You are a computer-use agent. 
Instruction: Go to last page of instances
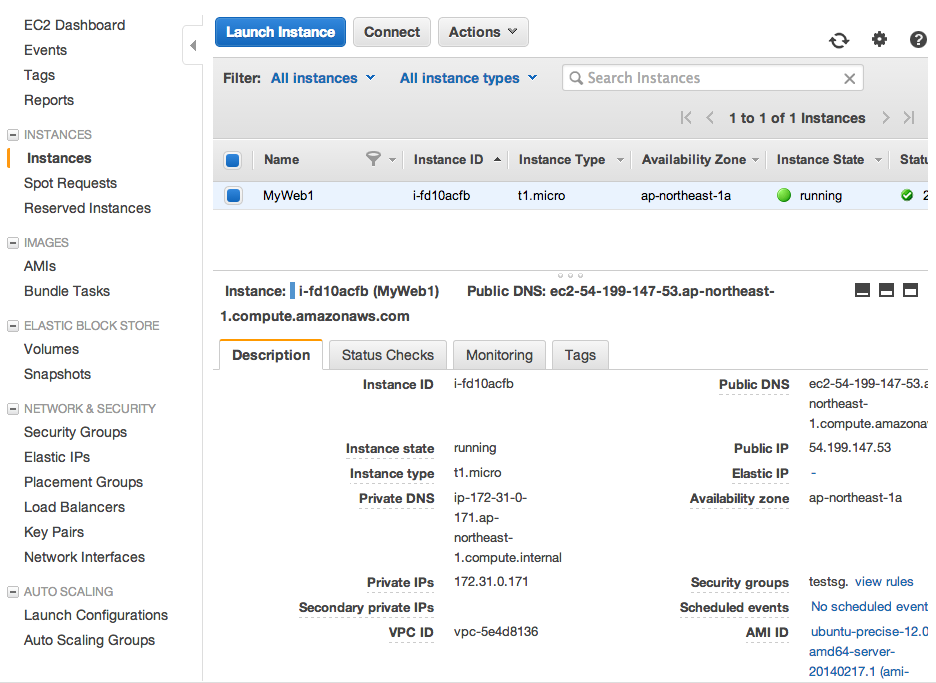(x=909, y=118)
